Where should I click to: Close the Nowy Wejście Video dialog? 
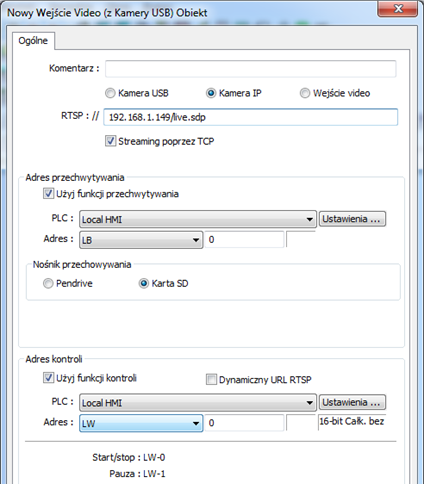(x=398, y=8)
